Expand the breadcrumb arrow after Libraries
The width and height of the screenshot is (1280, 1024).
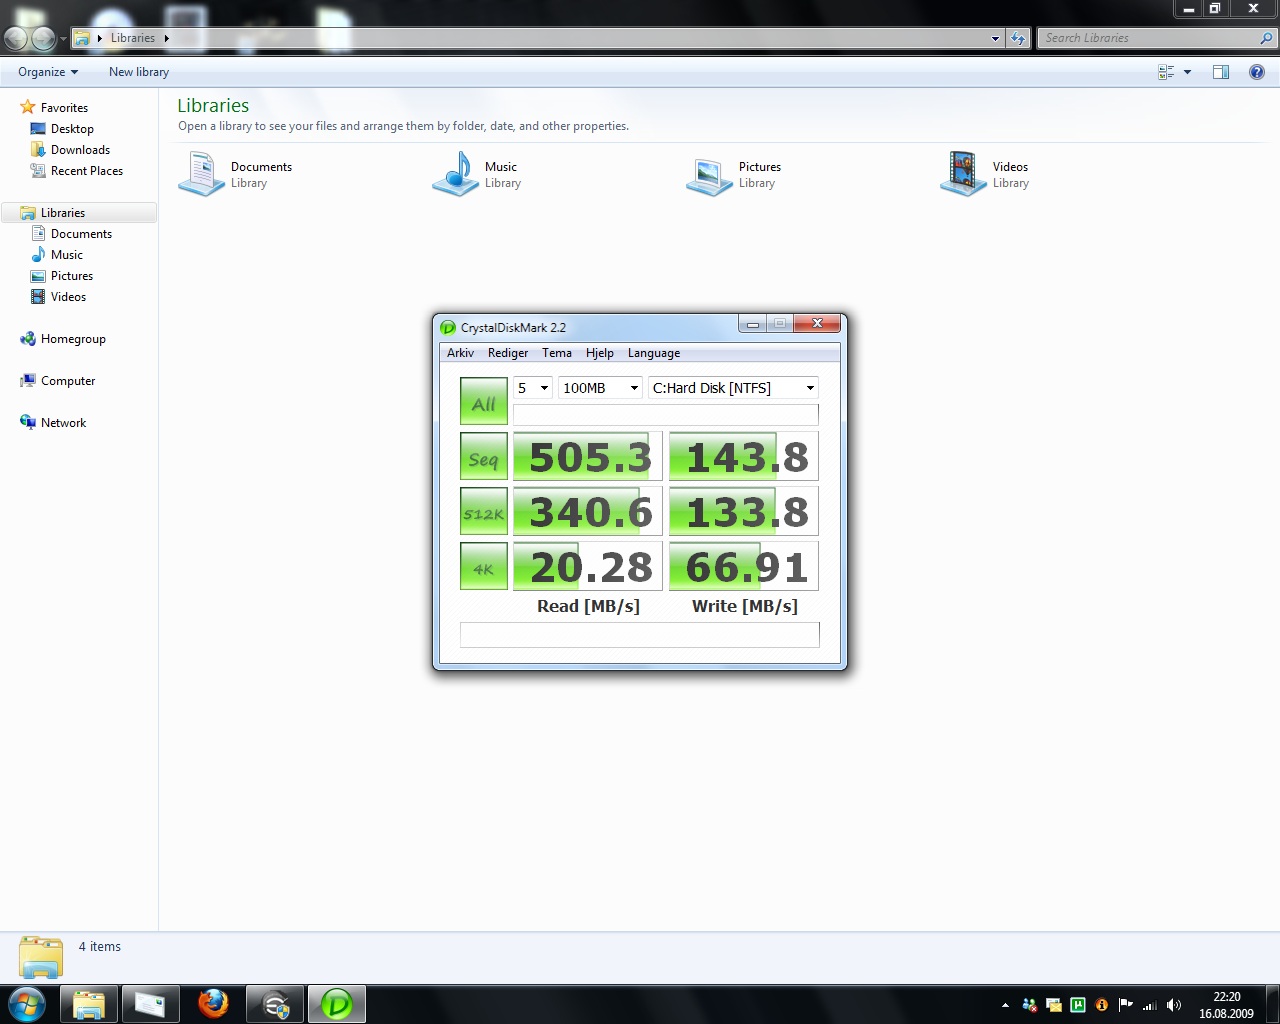(x=166, y=38)
